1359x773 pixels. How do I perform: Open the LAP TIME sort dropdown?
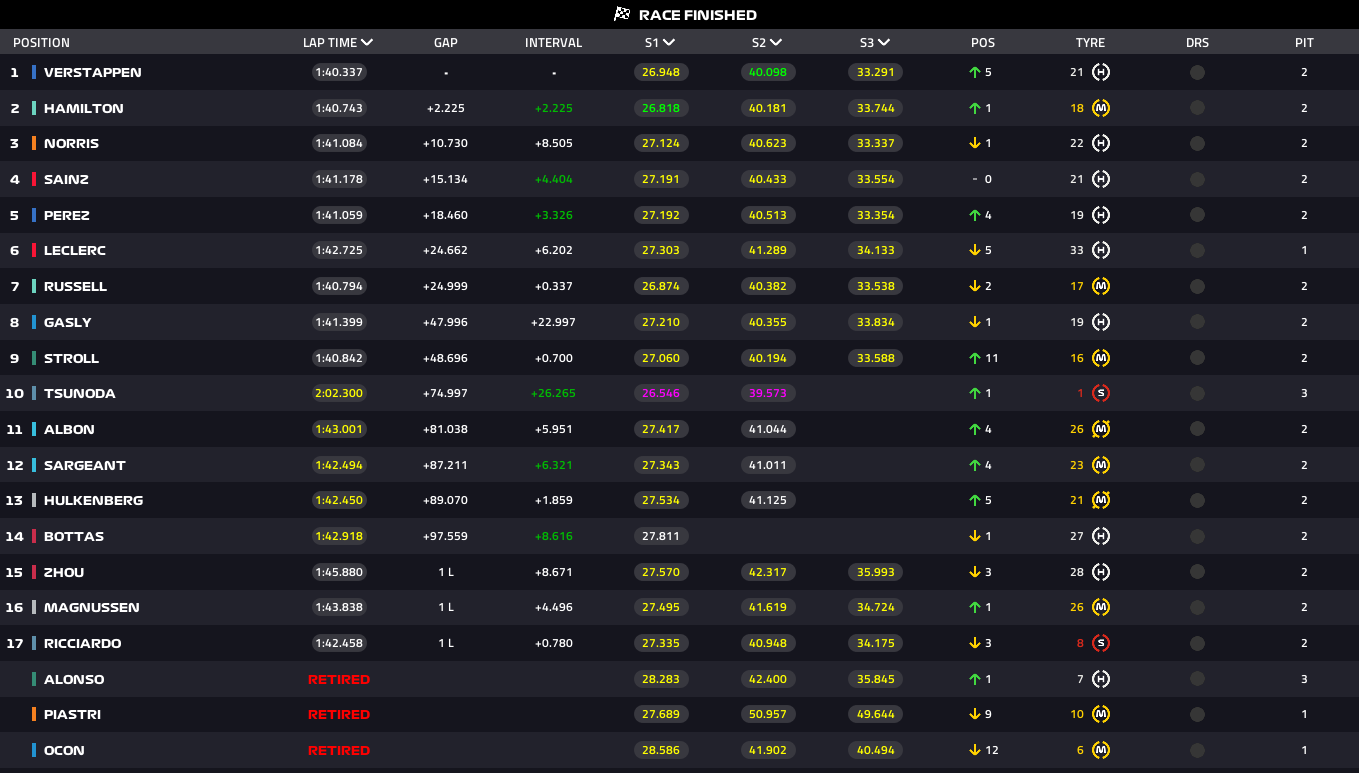pos(366,42)
